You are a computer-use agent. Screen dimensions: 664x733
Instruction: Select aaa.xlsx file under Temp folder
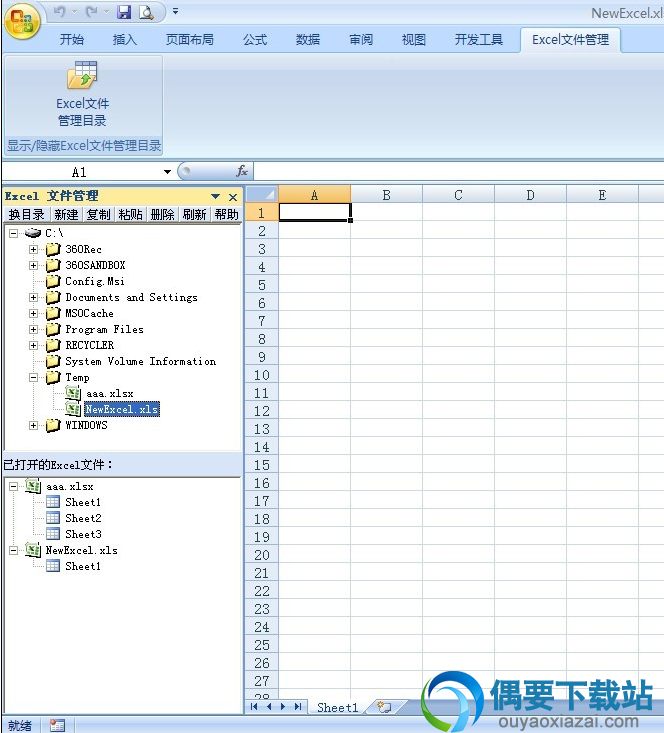[110, 394]
